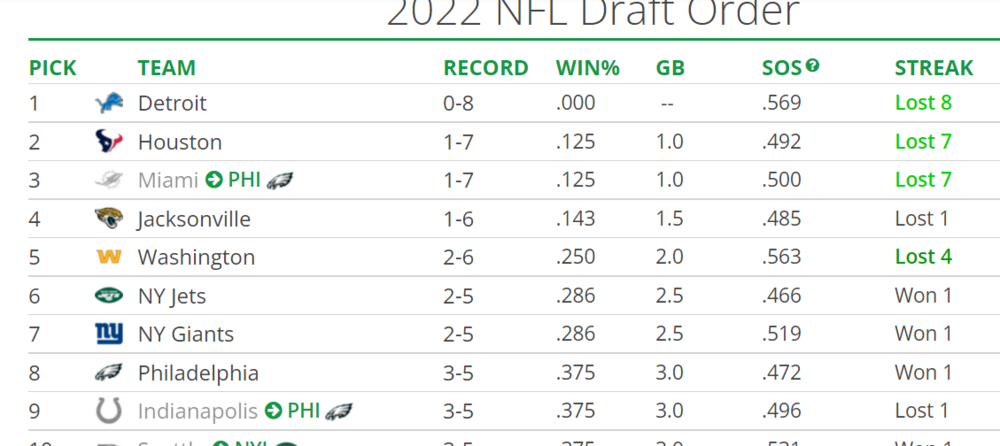The height and width of the screenshot is (446, 1000).
Task: Click the SOS help question mark icon
Action: [x=812, y=66]
